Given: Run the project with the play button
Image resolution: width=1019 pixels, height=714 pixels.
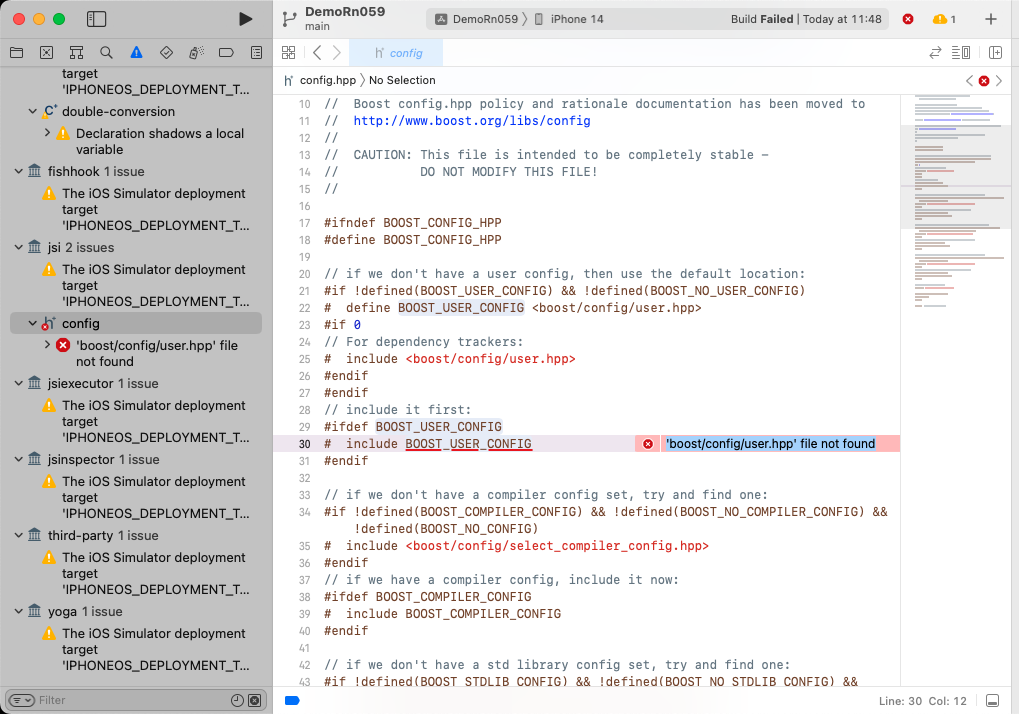Looking at the screenshot, I should [x=246, y=19].
